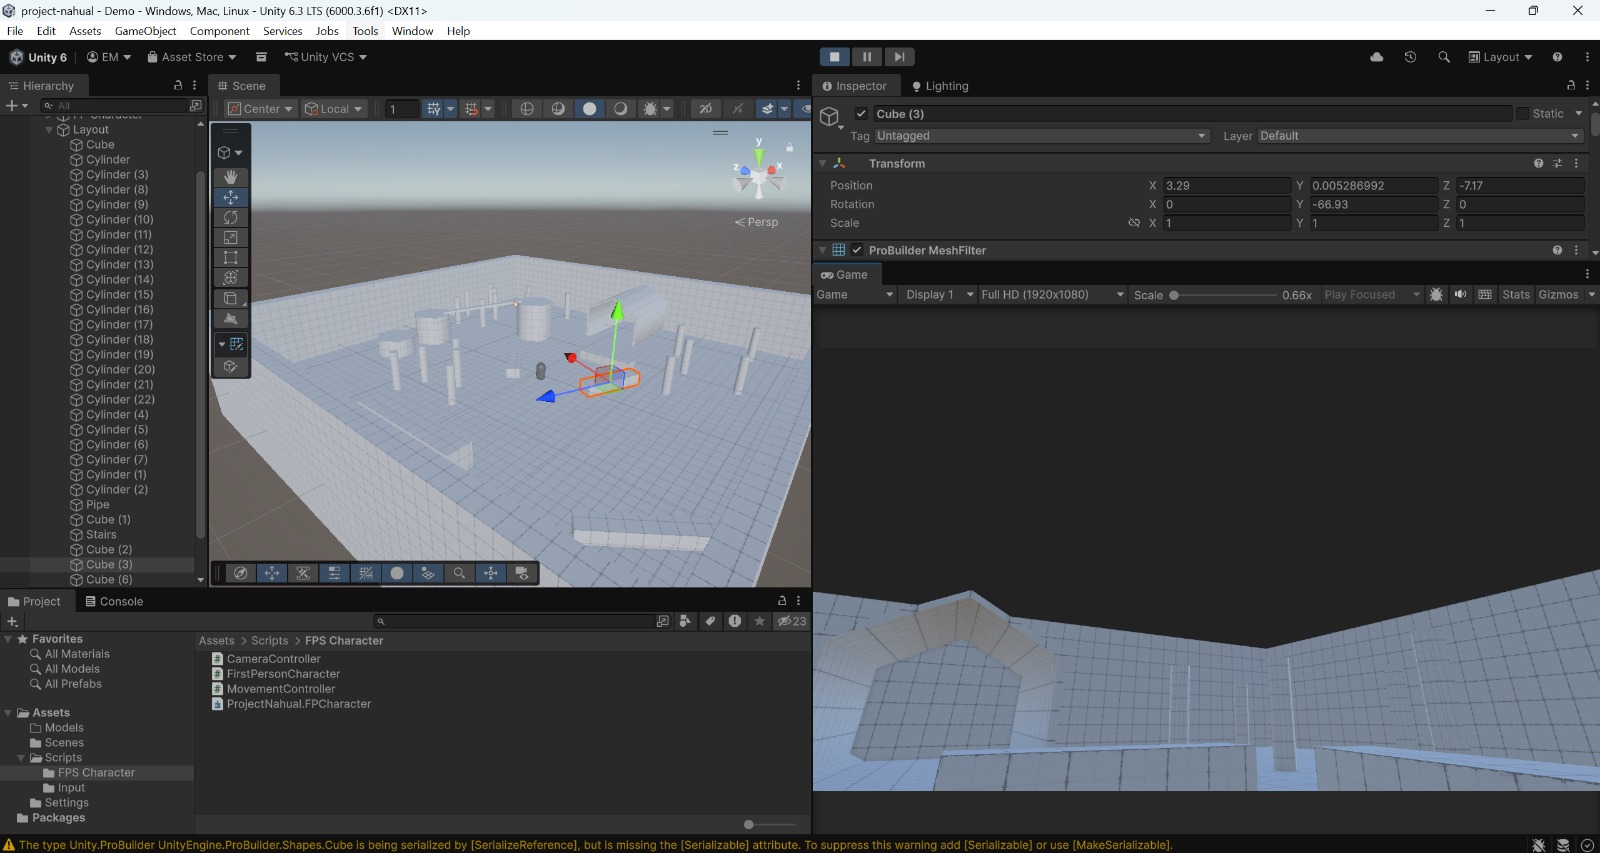
Task: Click the Game view debugger bug icon
Action: click(x=1437, y=295)
